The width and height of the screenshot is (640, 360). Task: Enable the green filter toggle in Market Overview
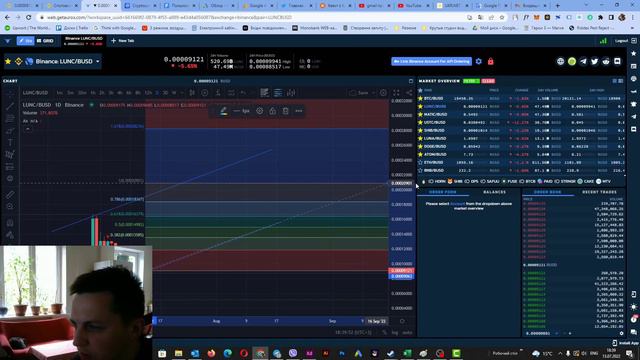point(471,81)
